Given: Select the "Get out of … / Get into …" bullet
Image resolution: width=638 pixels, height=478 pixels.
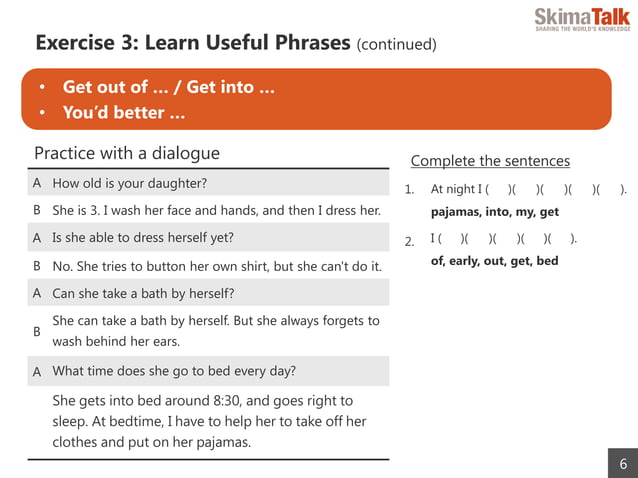Looking at the screenshot, I should [x=169, y=87].
